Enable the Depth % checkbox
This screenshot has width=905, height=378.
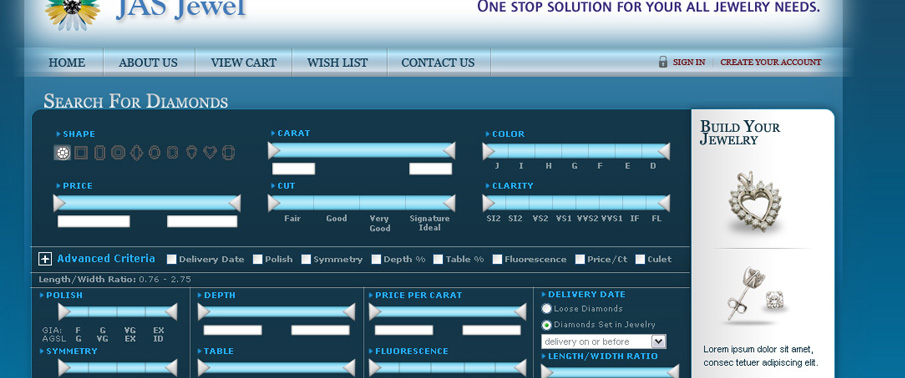[x=376, y=259]
